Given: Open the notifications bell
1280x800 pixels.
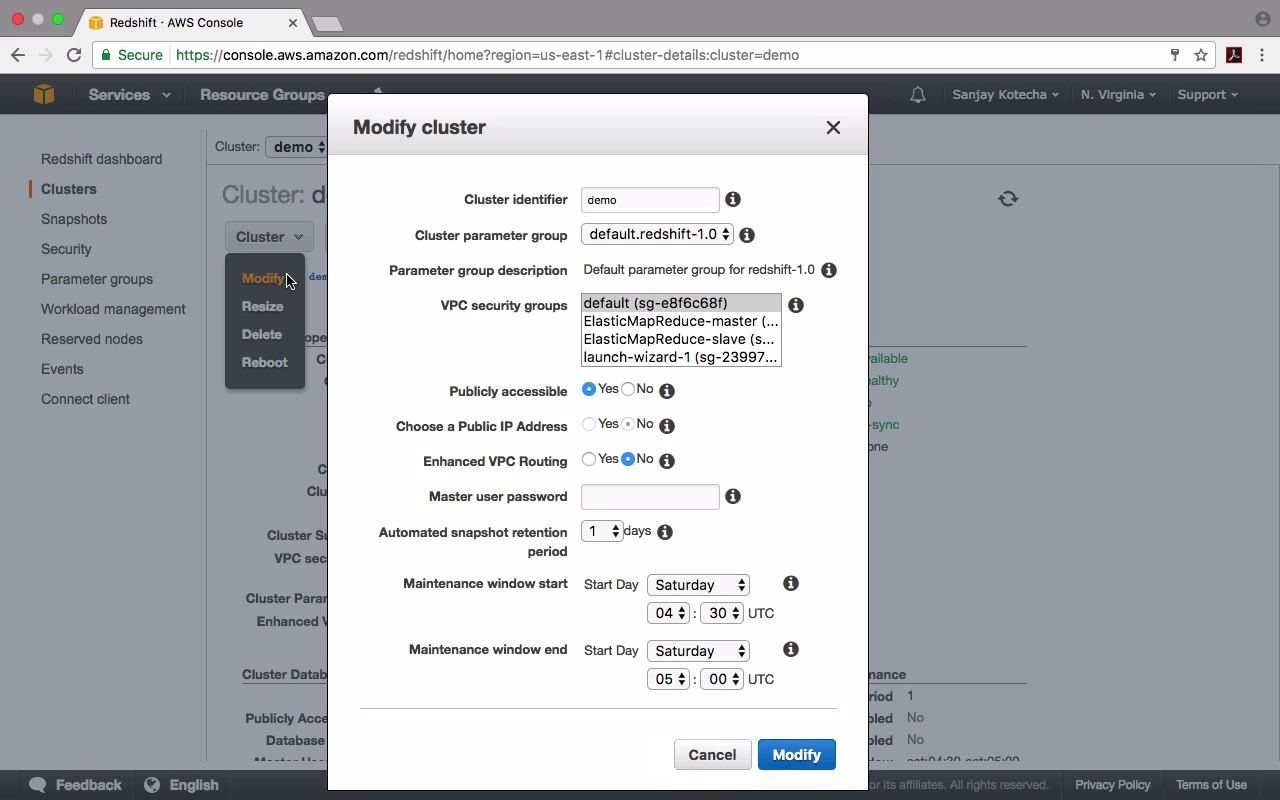Looking at the screenshot, I should click(x=917, y=95).
